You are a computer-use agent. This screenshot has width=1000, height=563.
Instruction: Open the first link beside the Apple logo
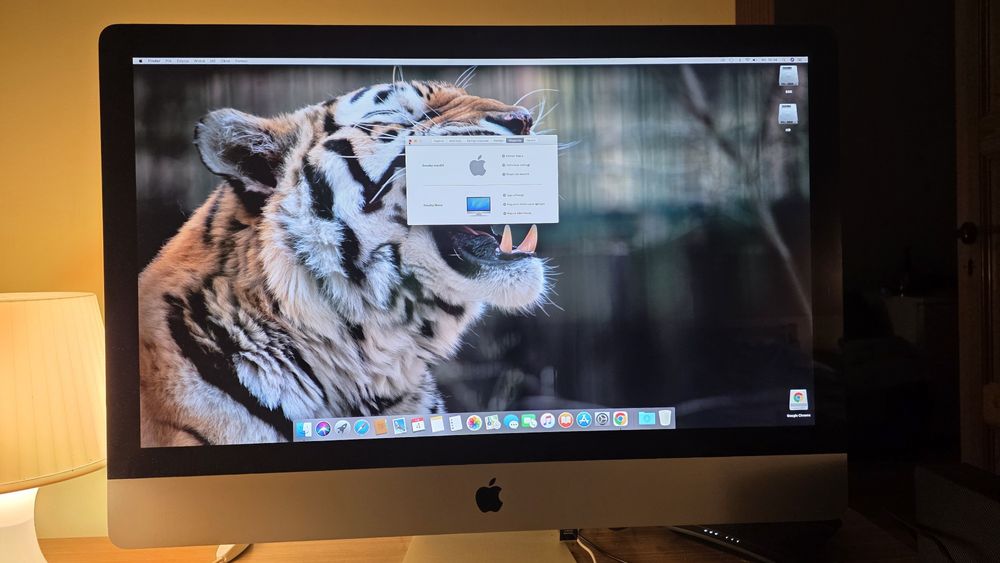click(x=513, y=156)
